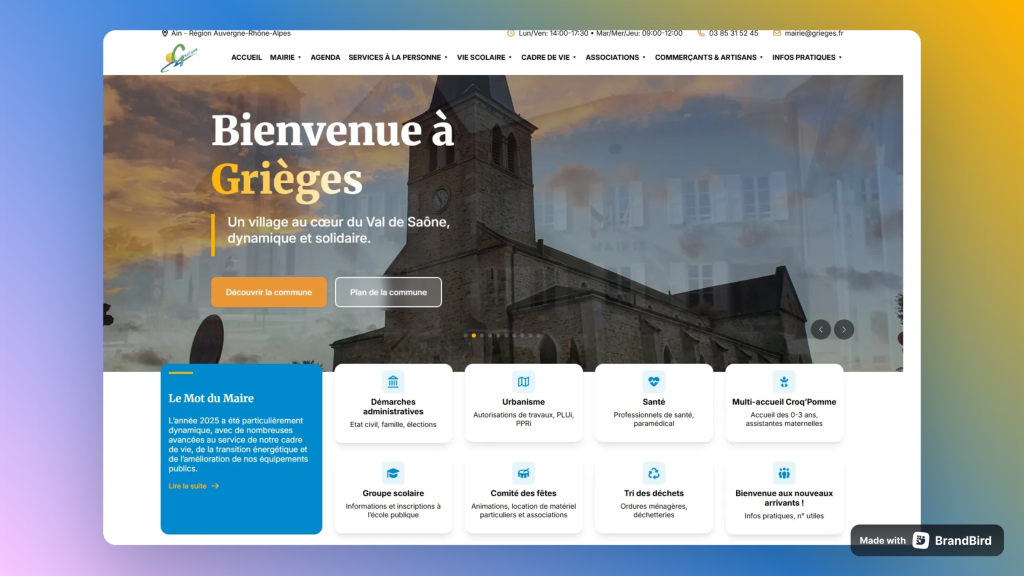Screen dimensions: 1024x576
Task: Click the BrandBird logo badge
Action: 921,540
